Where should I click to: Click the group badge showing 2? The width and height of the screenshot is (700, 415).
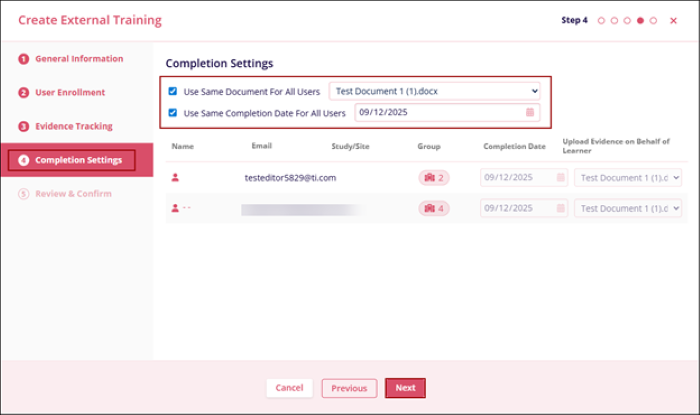pyautogui.click(x=433, y=177)
